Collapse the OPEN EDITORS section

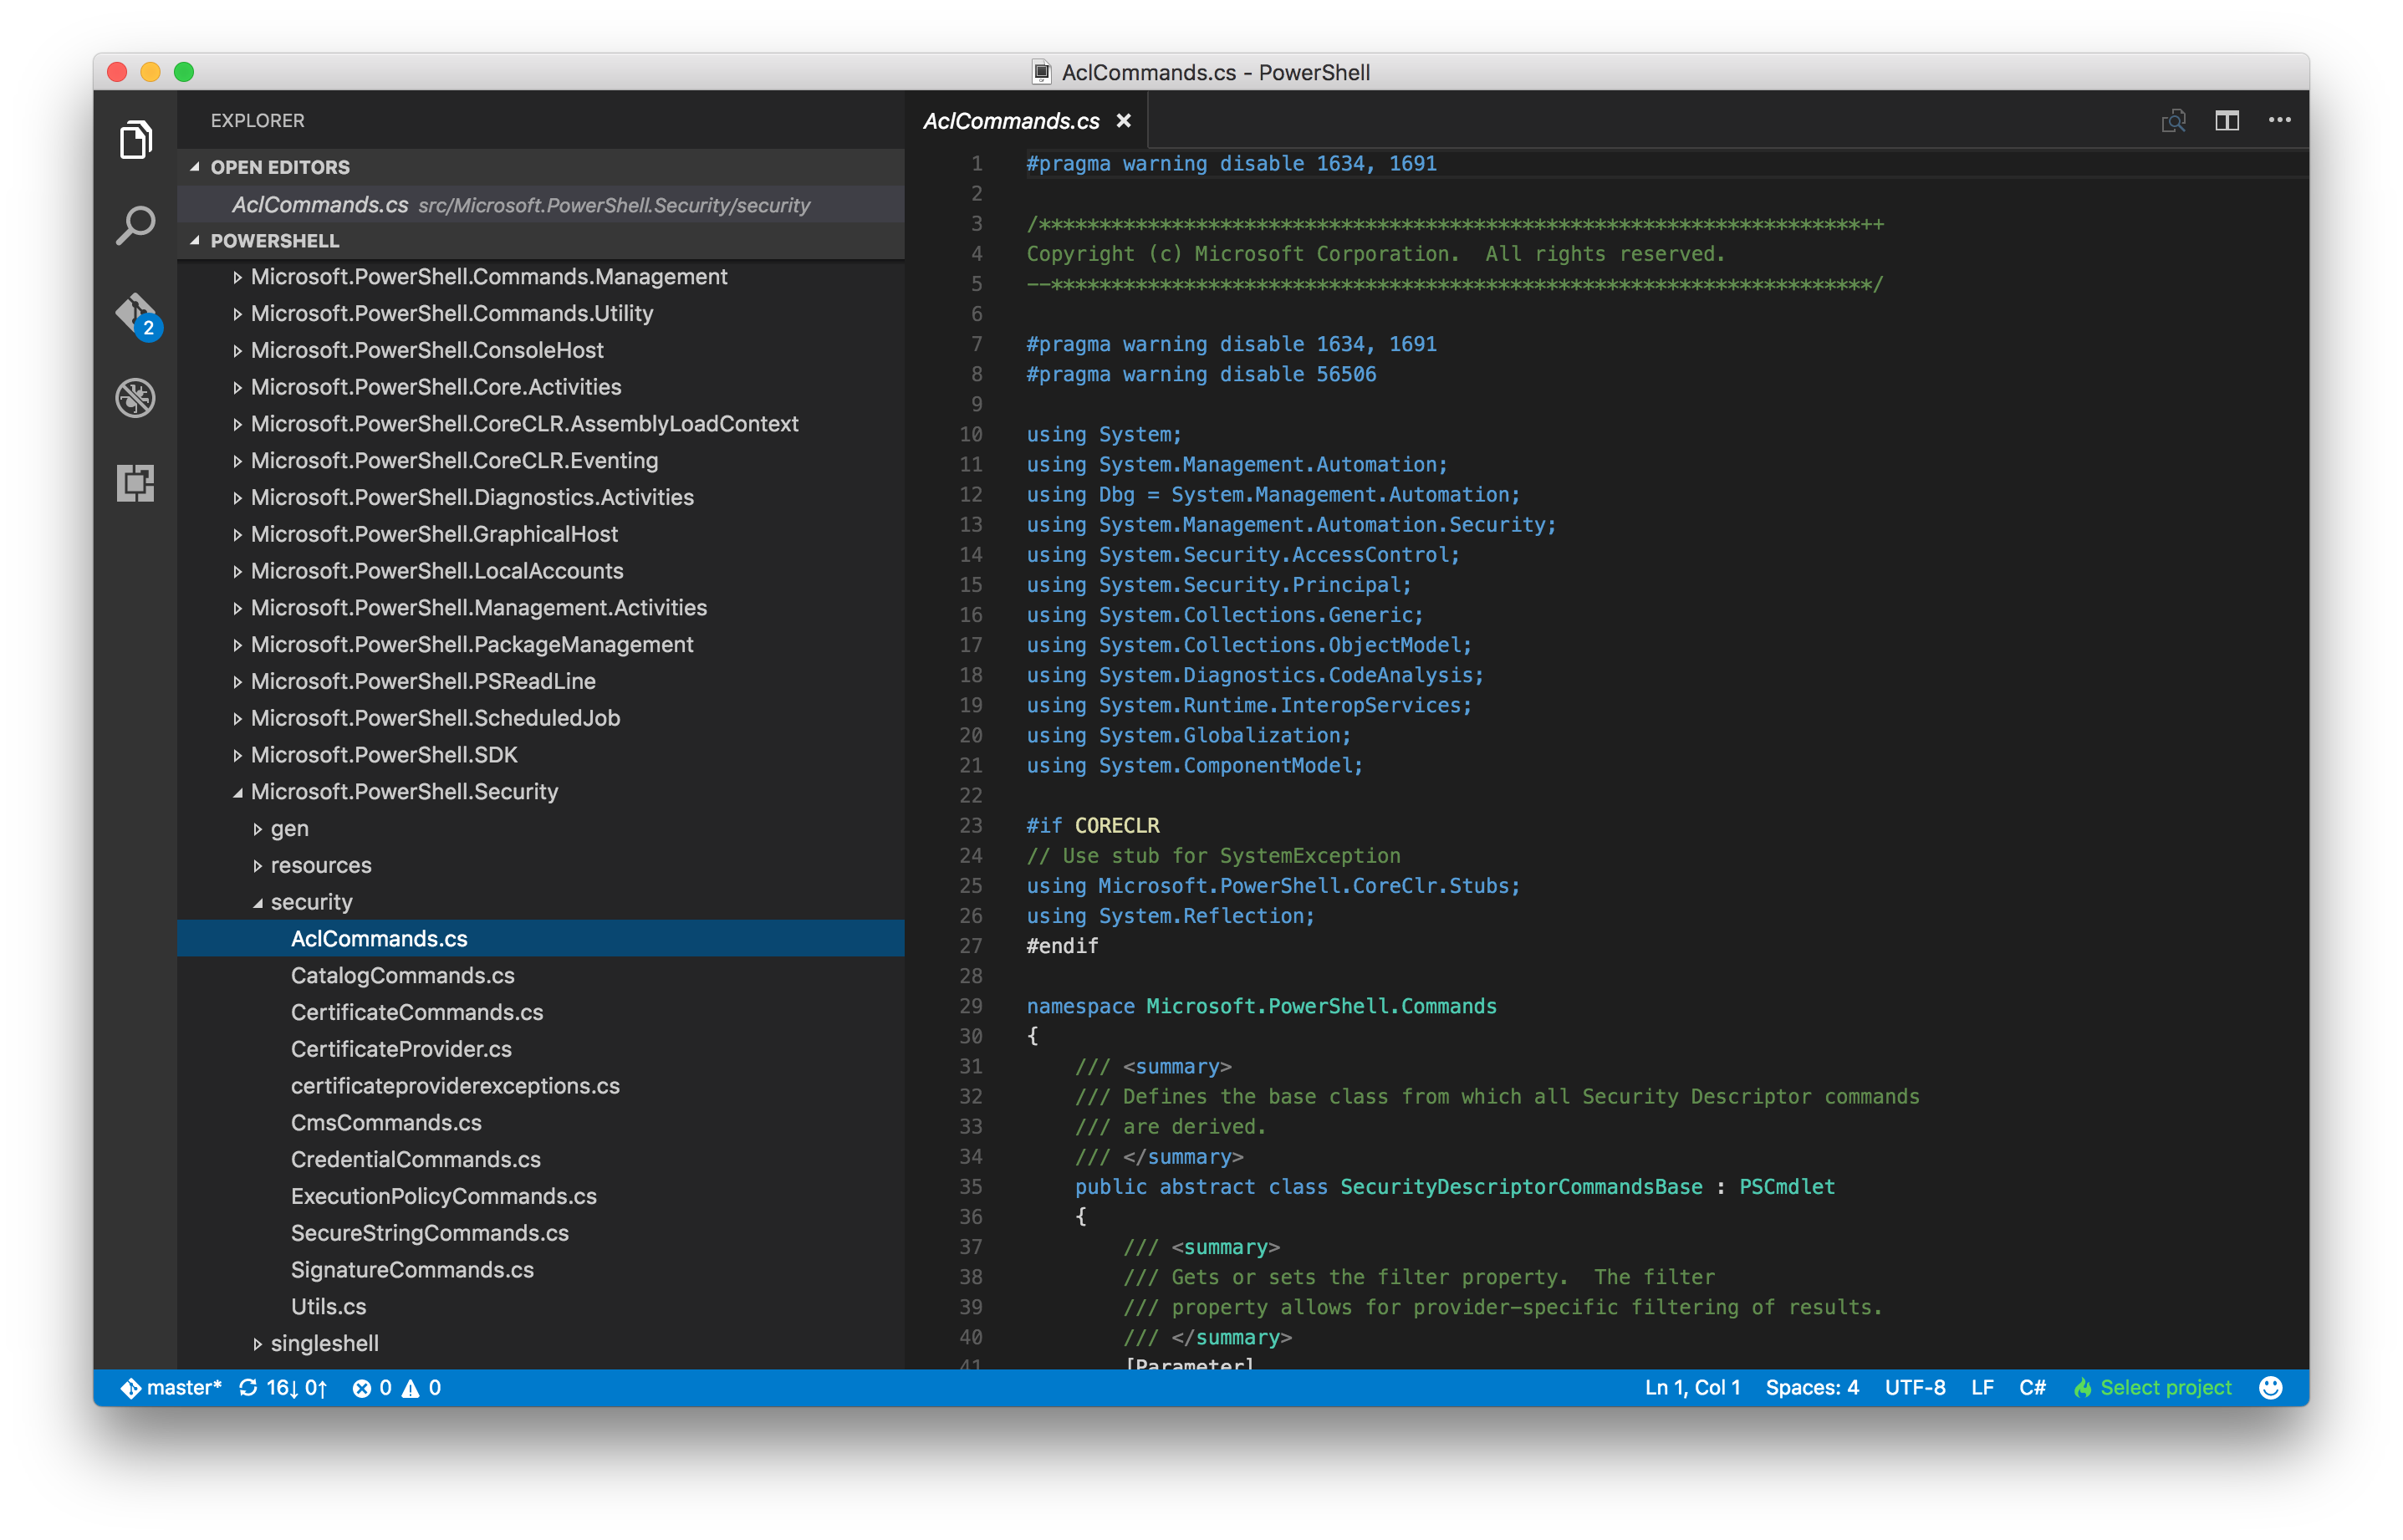click(541, 167)
